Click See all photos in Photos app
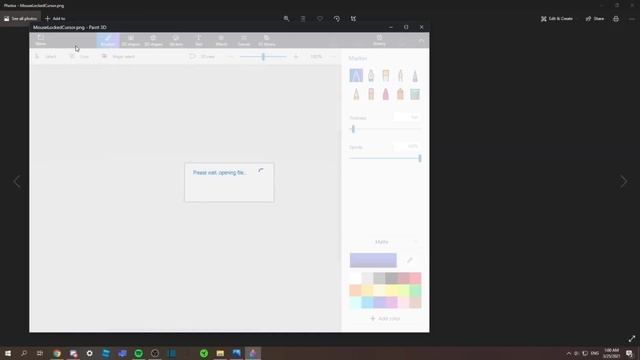This screenshot has height=360, width=640. (20, 19)
